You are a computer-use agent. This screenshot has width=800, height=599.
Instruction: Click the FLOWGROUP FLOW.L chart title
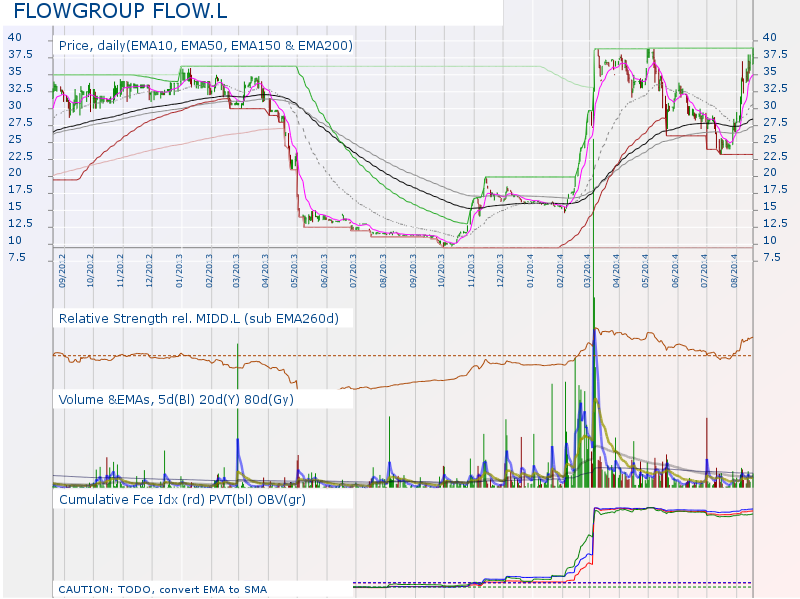(120, 11)
